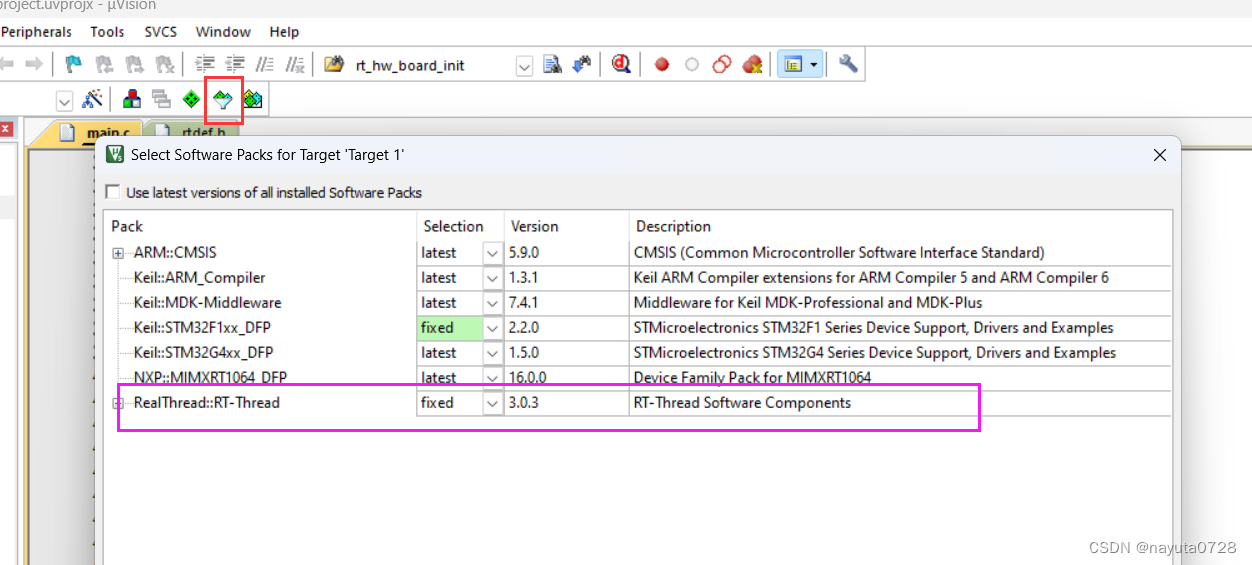Toggle enable breakpoint hollow circle icon
Viewport: 1252px width, 565px height.
click(x=691, y=65)
